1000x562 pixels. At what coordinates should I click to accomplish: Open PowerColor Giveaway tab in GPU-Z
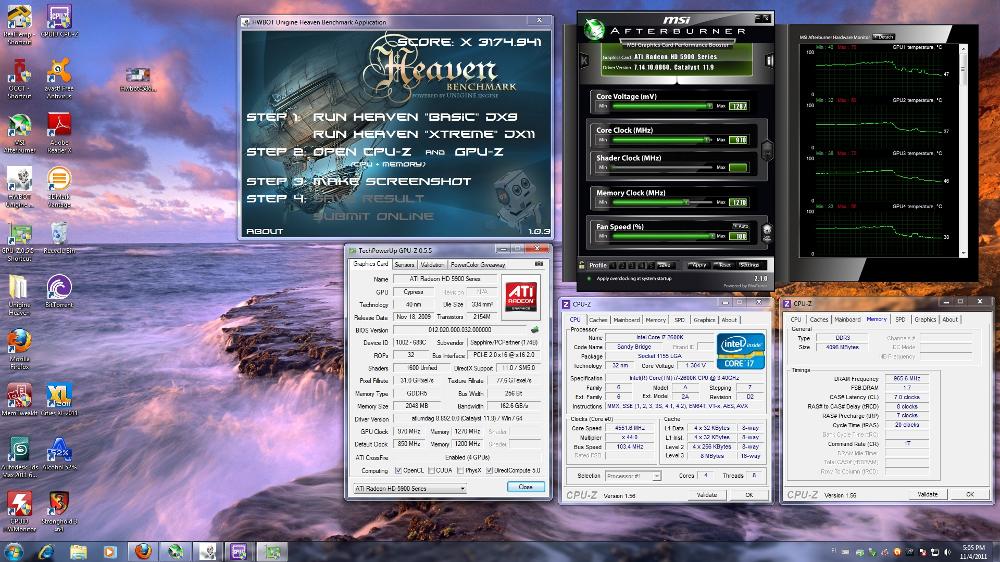click(x=478, y=265)
